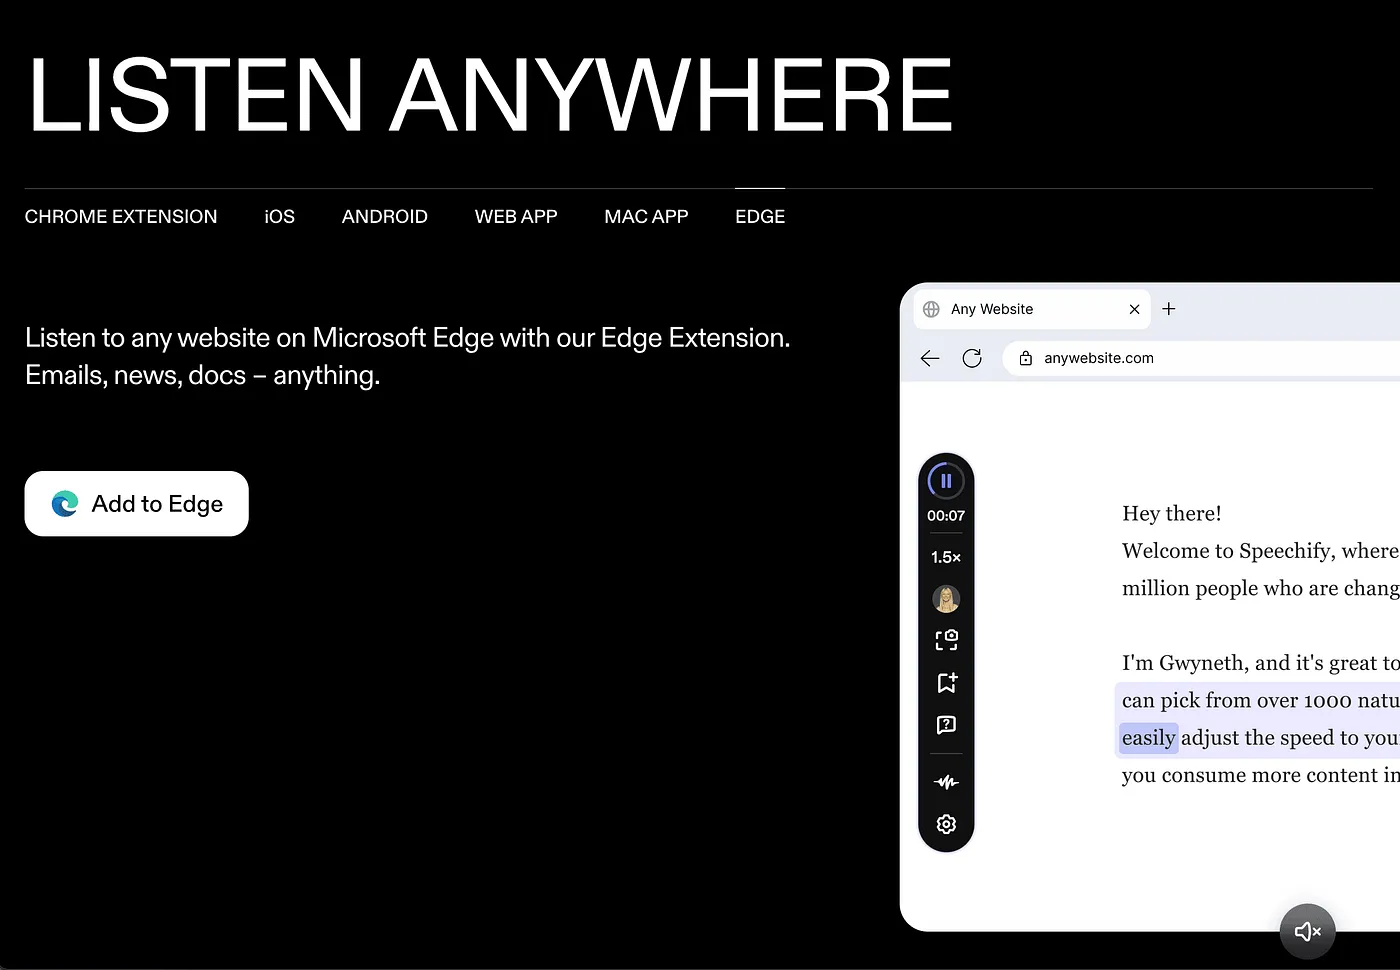The width and height of the screenshot is (1400, 970).
Task: Open a new browser tab with plus
Action: (1169, 309)
